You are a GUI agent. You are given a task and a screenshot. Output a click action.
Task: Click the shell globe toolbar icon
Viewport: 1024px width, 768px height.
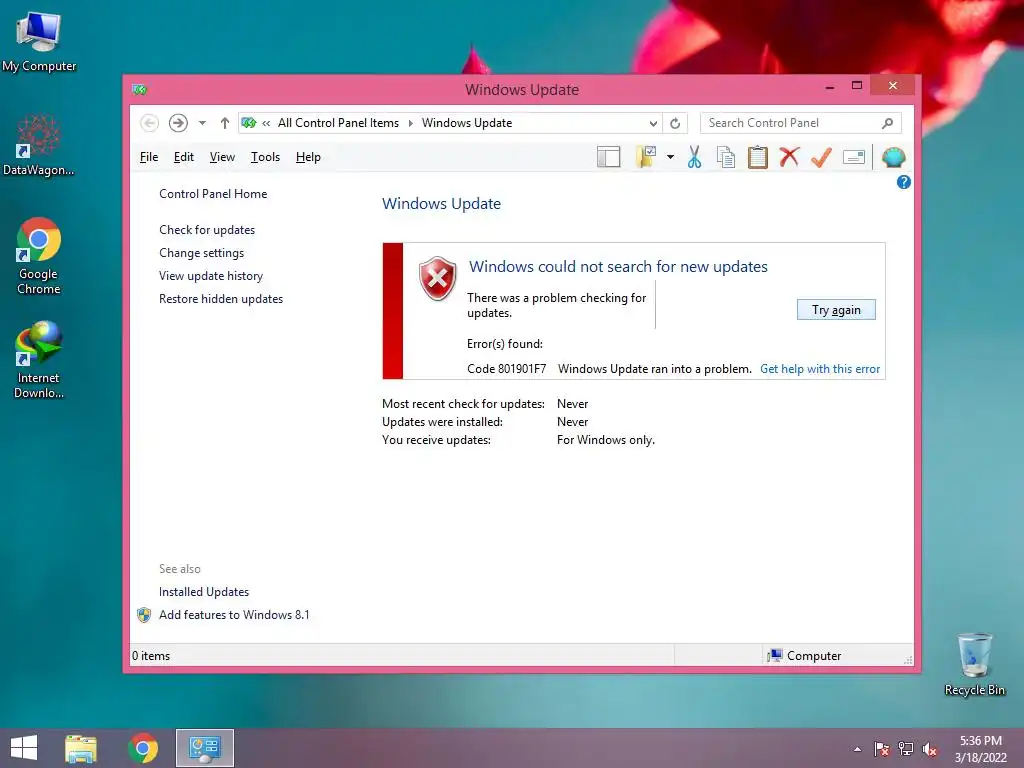pyautogui.click(x=893, y=157)
